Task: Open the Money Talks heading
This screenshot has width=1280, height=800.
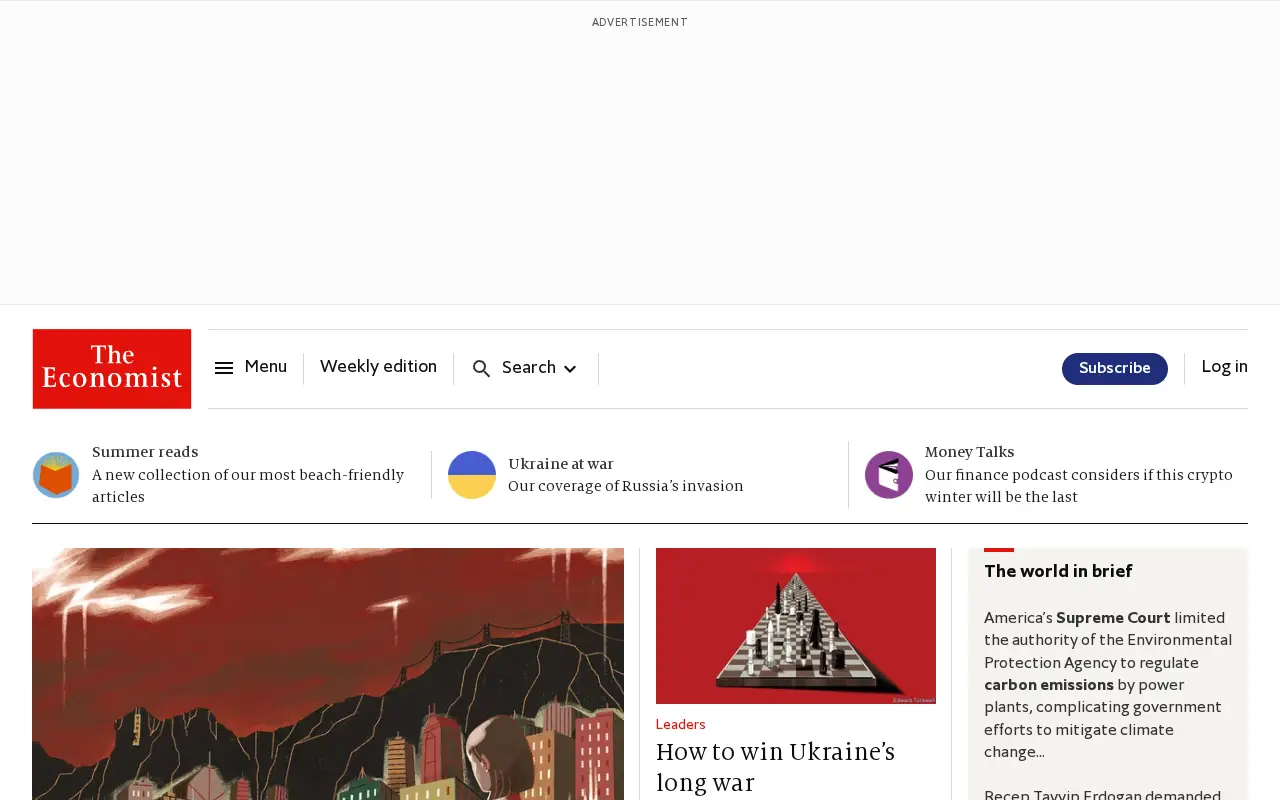Action: pos(969,453)
